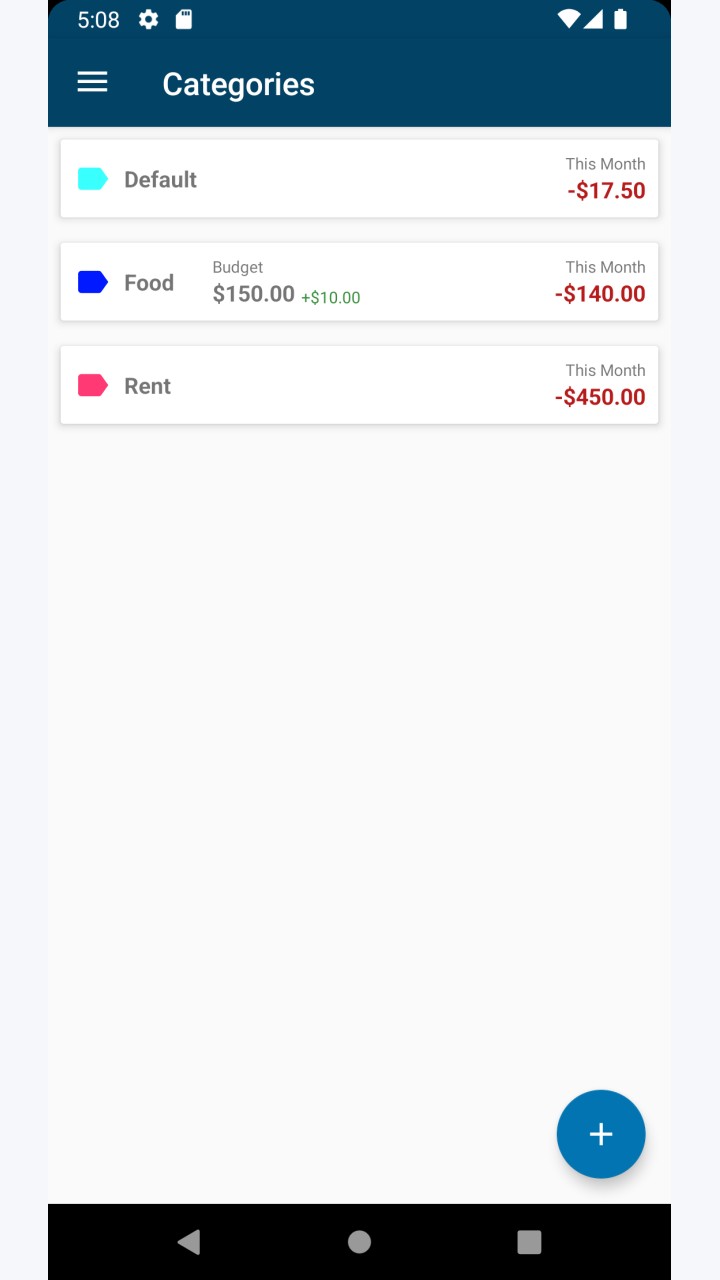This screenshot has width=720, height=1280.
Task: Tap the -$140.00 Food monthly total
Action: [x=600, y=294]
